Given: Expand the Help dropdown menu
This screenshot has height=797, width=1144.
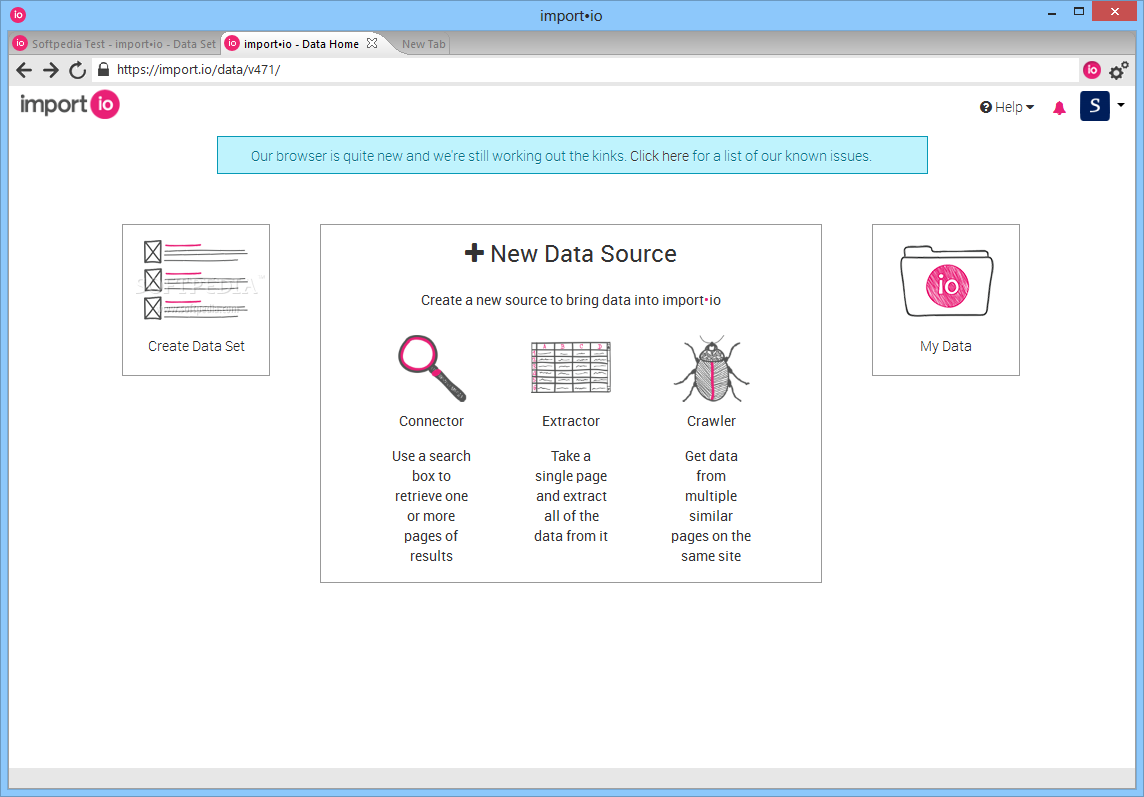Looking at the screenshot, I should tap(1007, 107).
